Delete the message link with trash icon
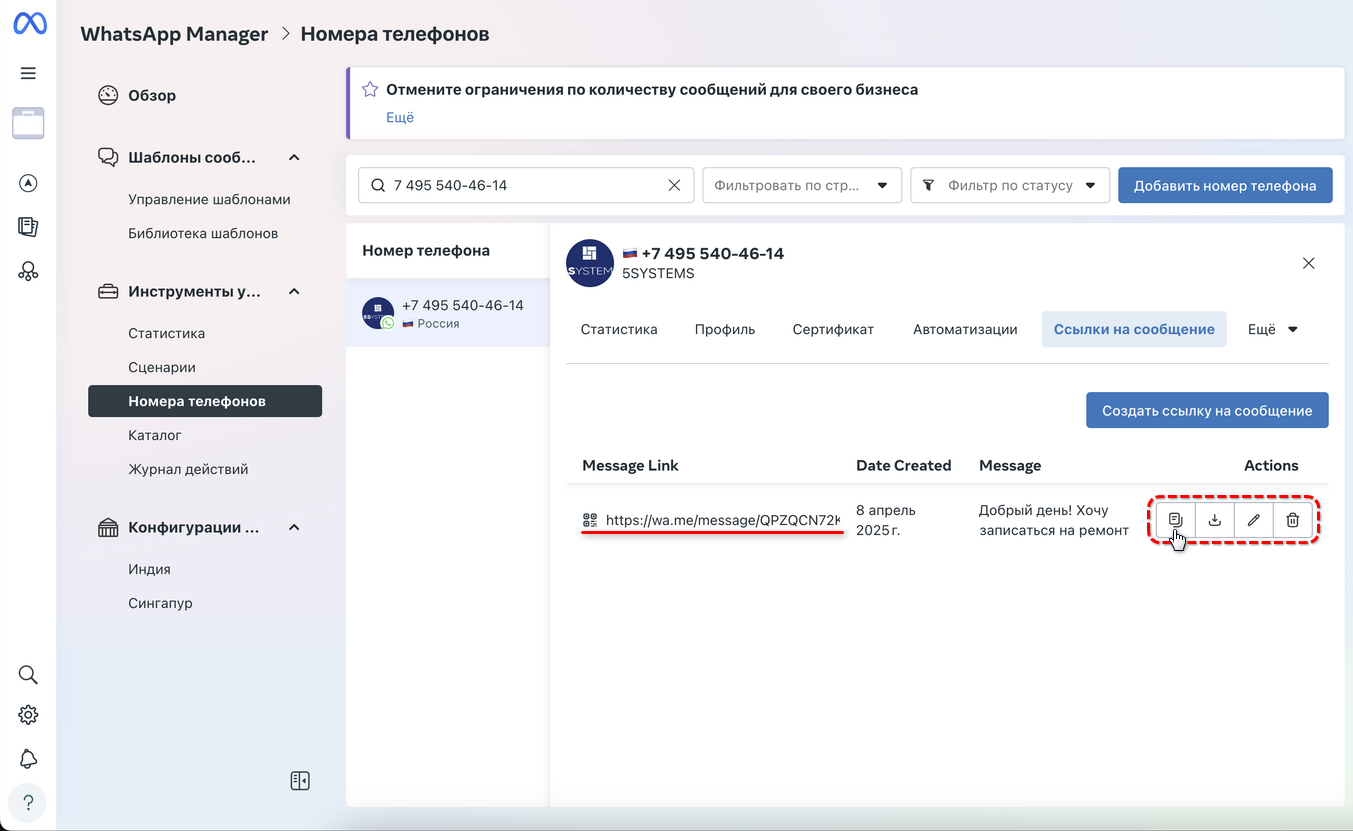Image resolution: width=1353 pixels, height=831 pixels. [1293, 520]
